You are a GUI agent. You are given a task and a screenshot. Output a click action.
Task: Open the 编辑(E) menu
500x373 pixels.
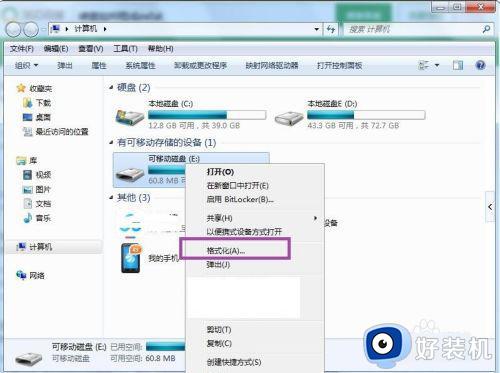click(x=56, y=49)
